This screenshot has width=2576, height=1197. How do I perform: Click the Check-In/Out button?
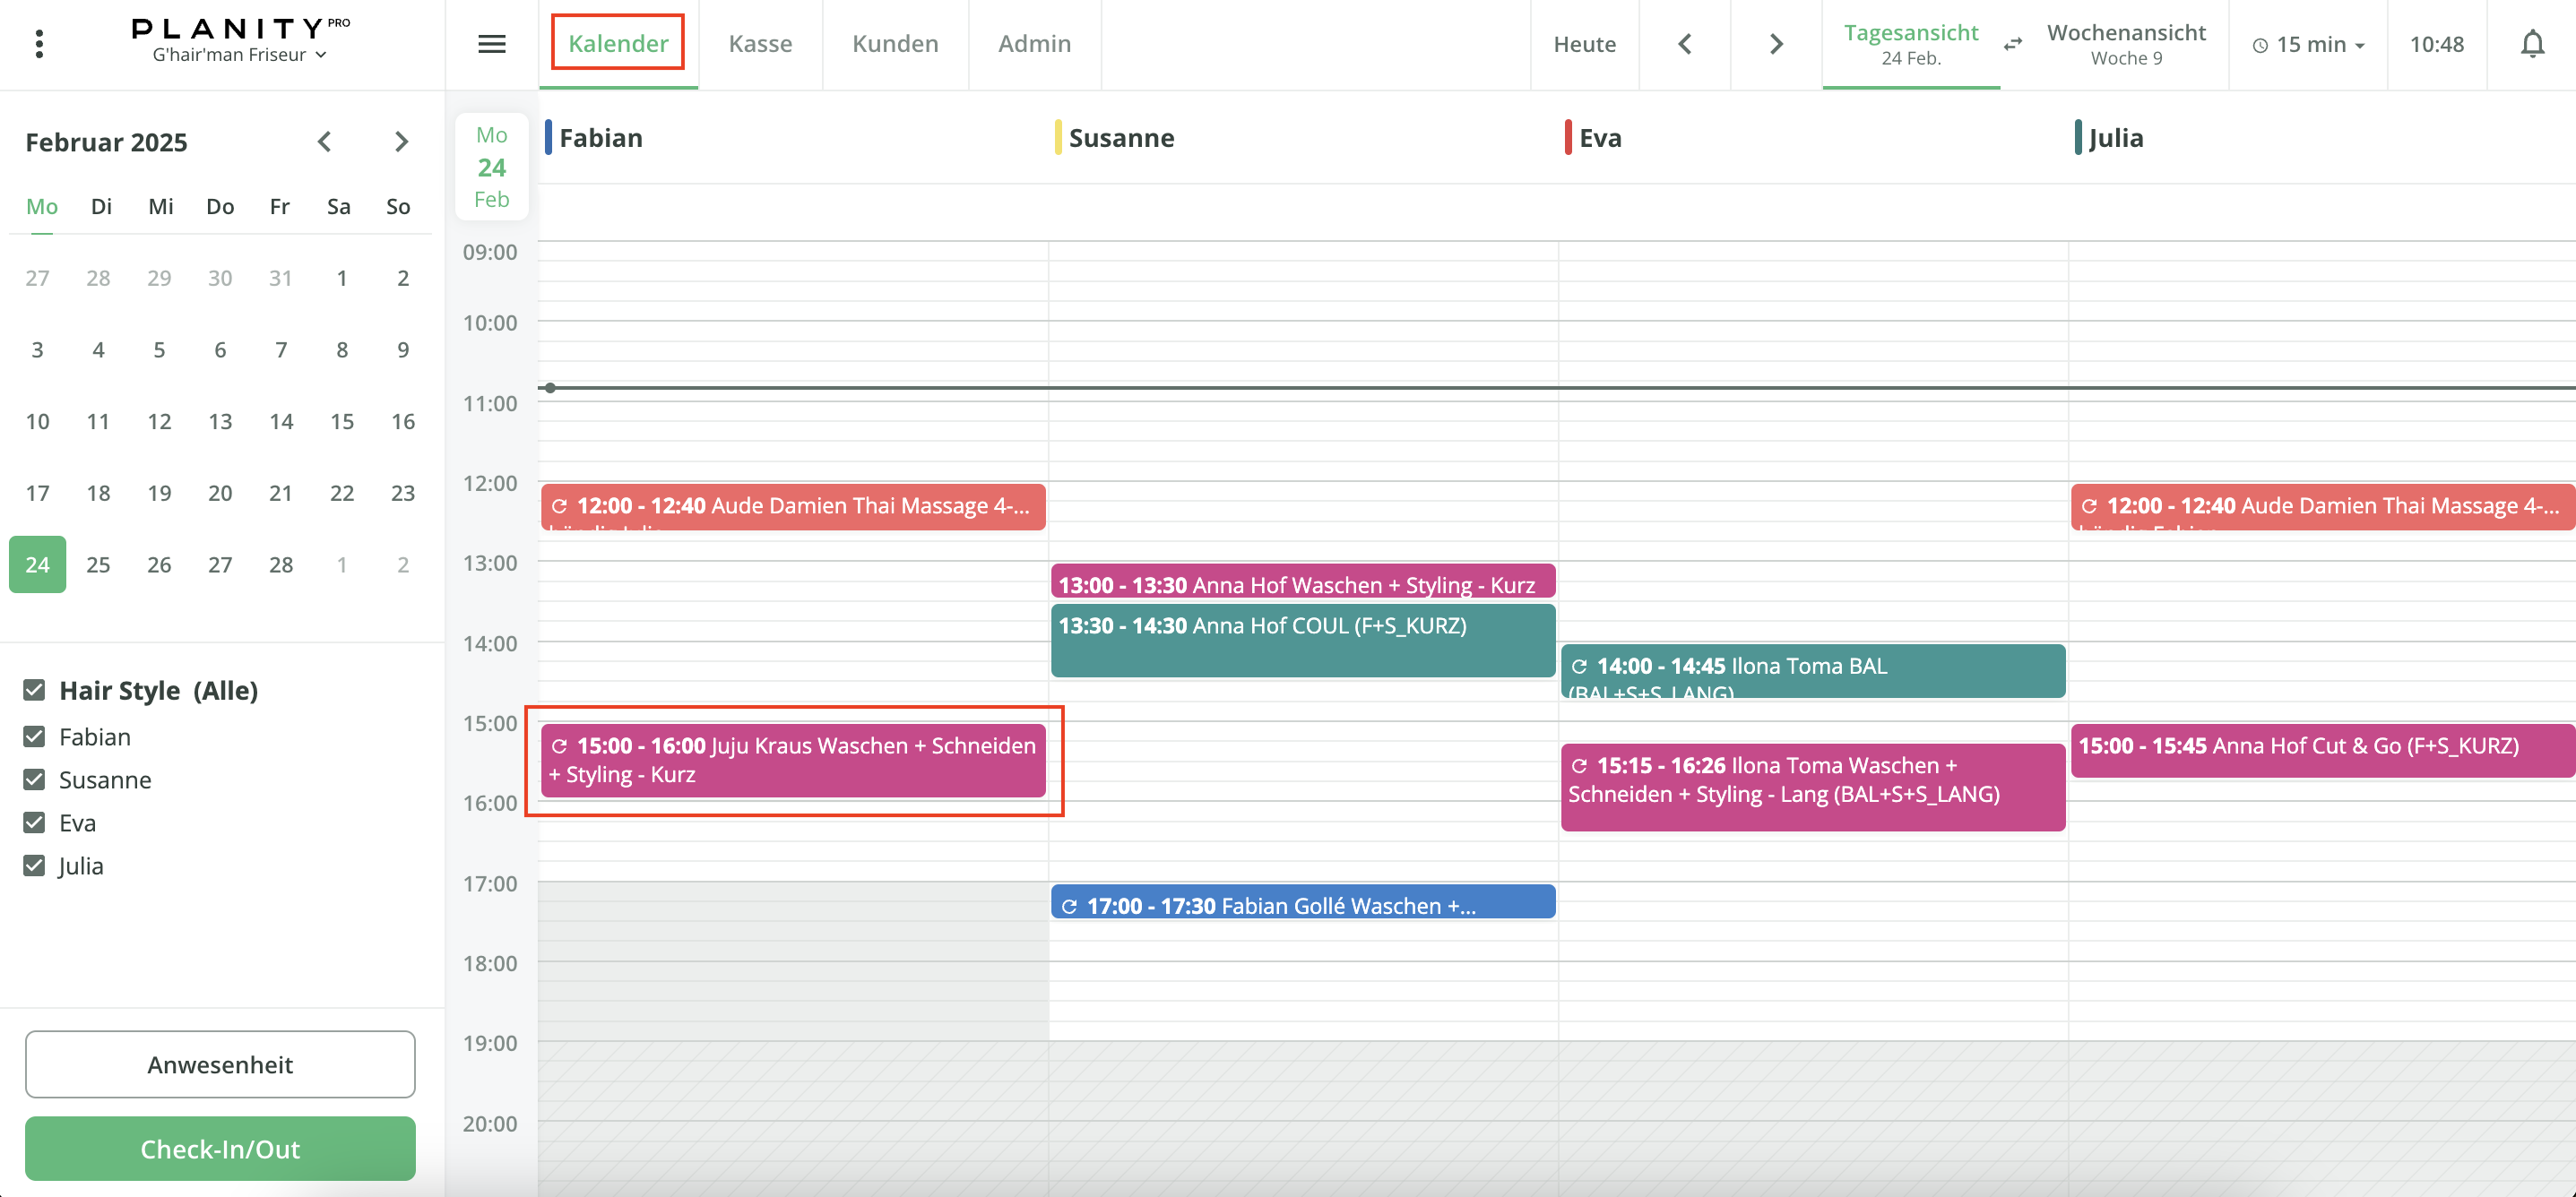[x=220, y=1149]
